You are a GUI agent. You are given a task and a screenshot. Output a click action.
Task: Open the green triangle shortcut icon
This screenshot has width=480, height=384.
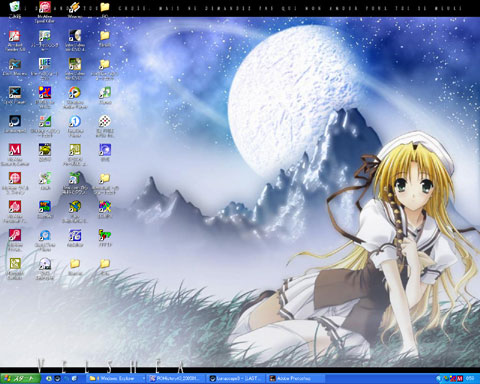click(45, 121)
